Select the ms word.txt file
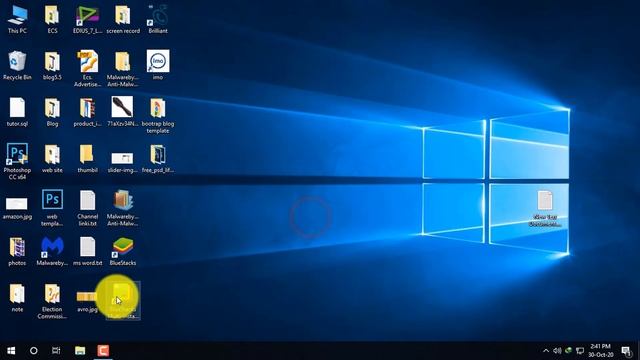Viewport: 640px width, 360px height. [x=87, y=251]
